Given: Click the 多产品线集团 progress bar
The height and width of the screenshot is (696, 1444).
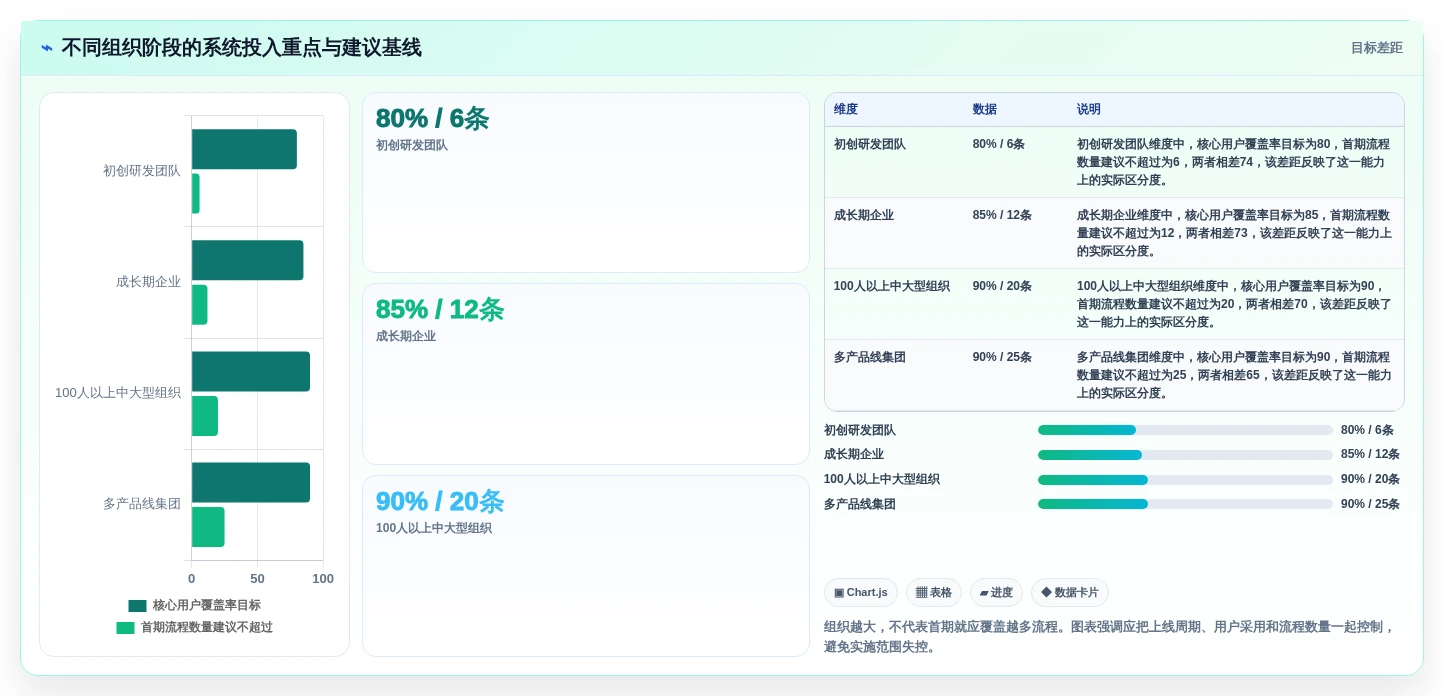Looking at the screenshot, I should 1185,504.
